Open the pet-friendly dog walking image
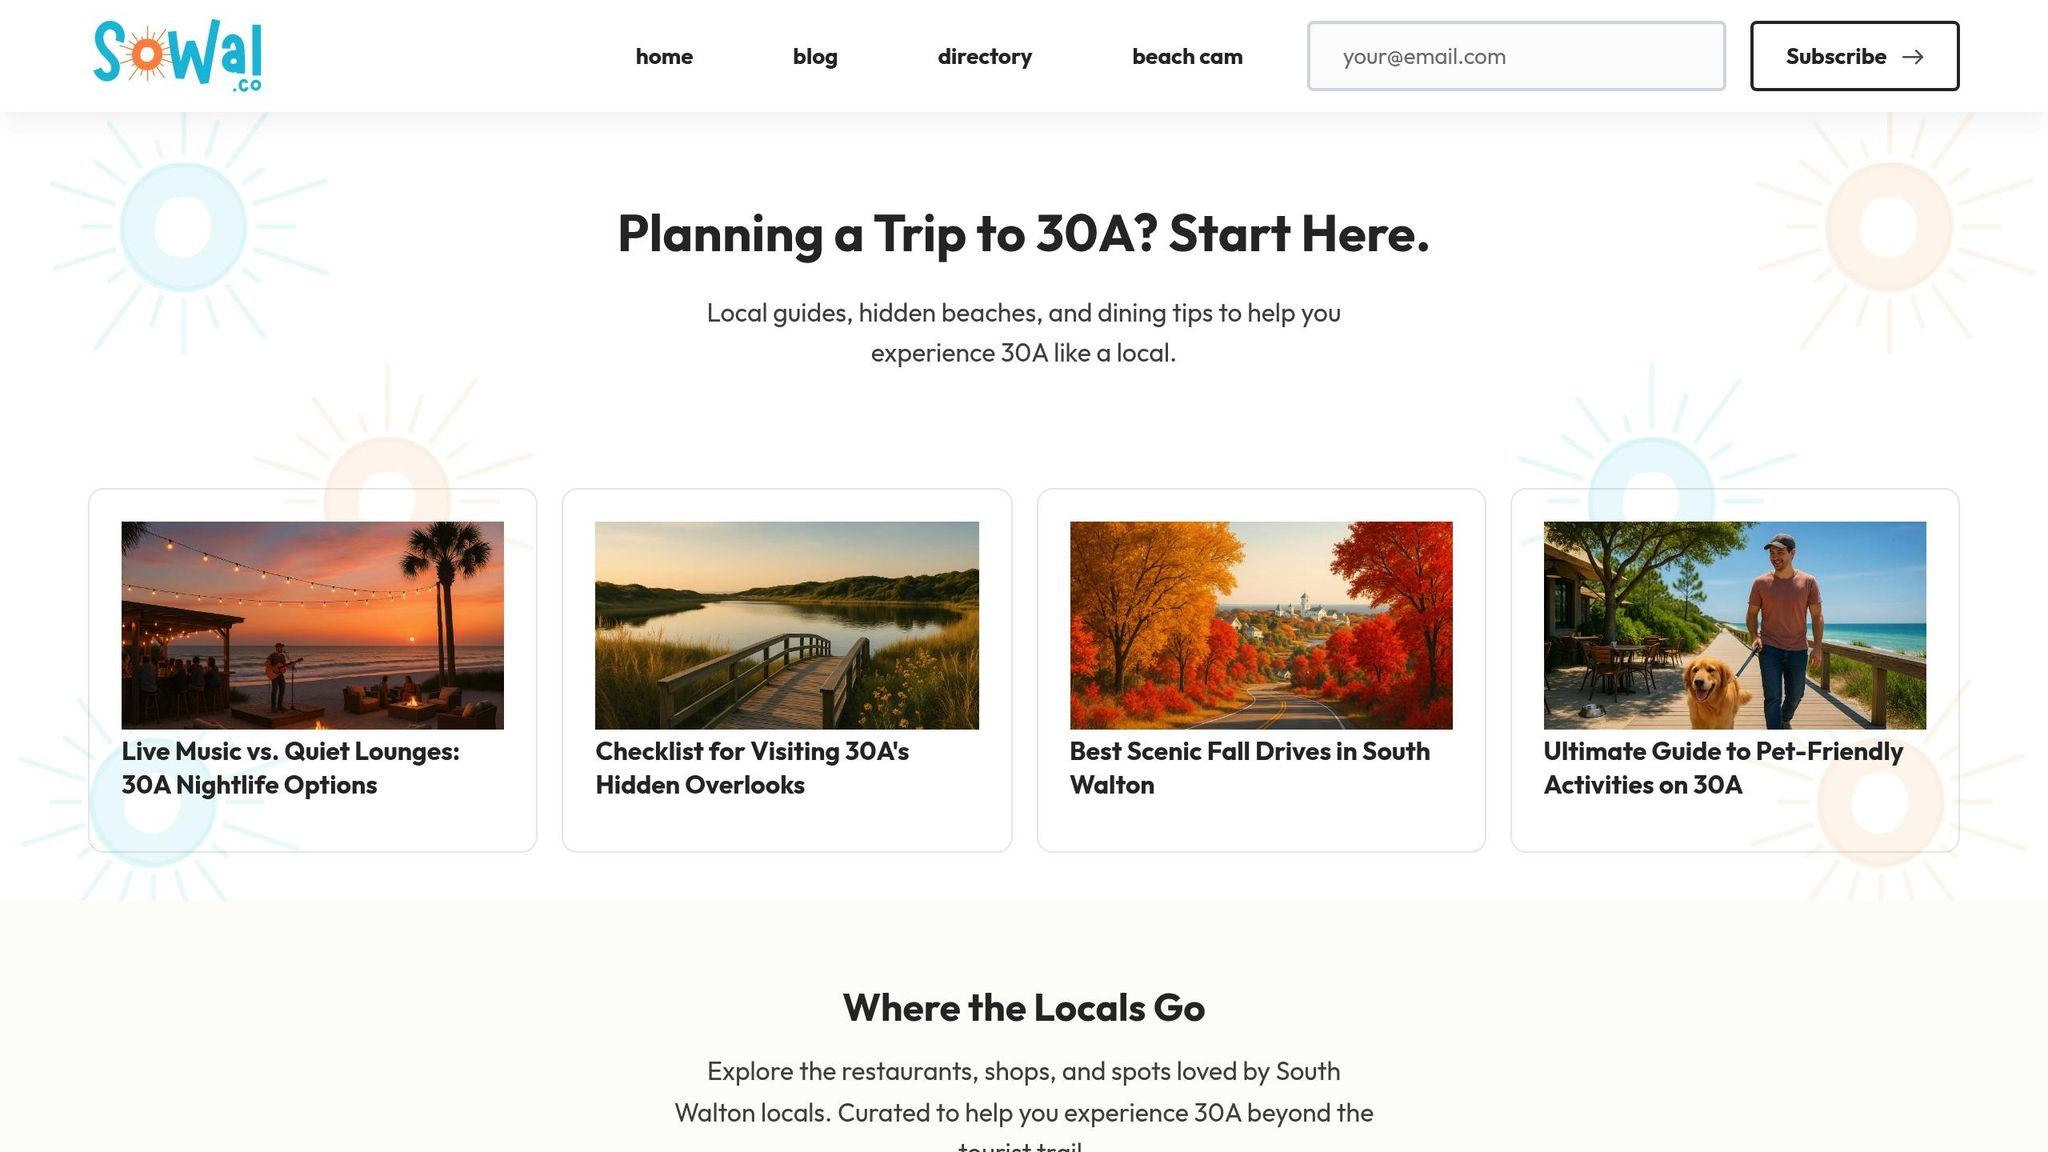The image size is (2048, 1152). click(x=1734, y=625)
